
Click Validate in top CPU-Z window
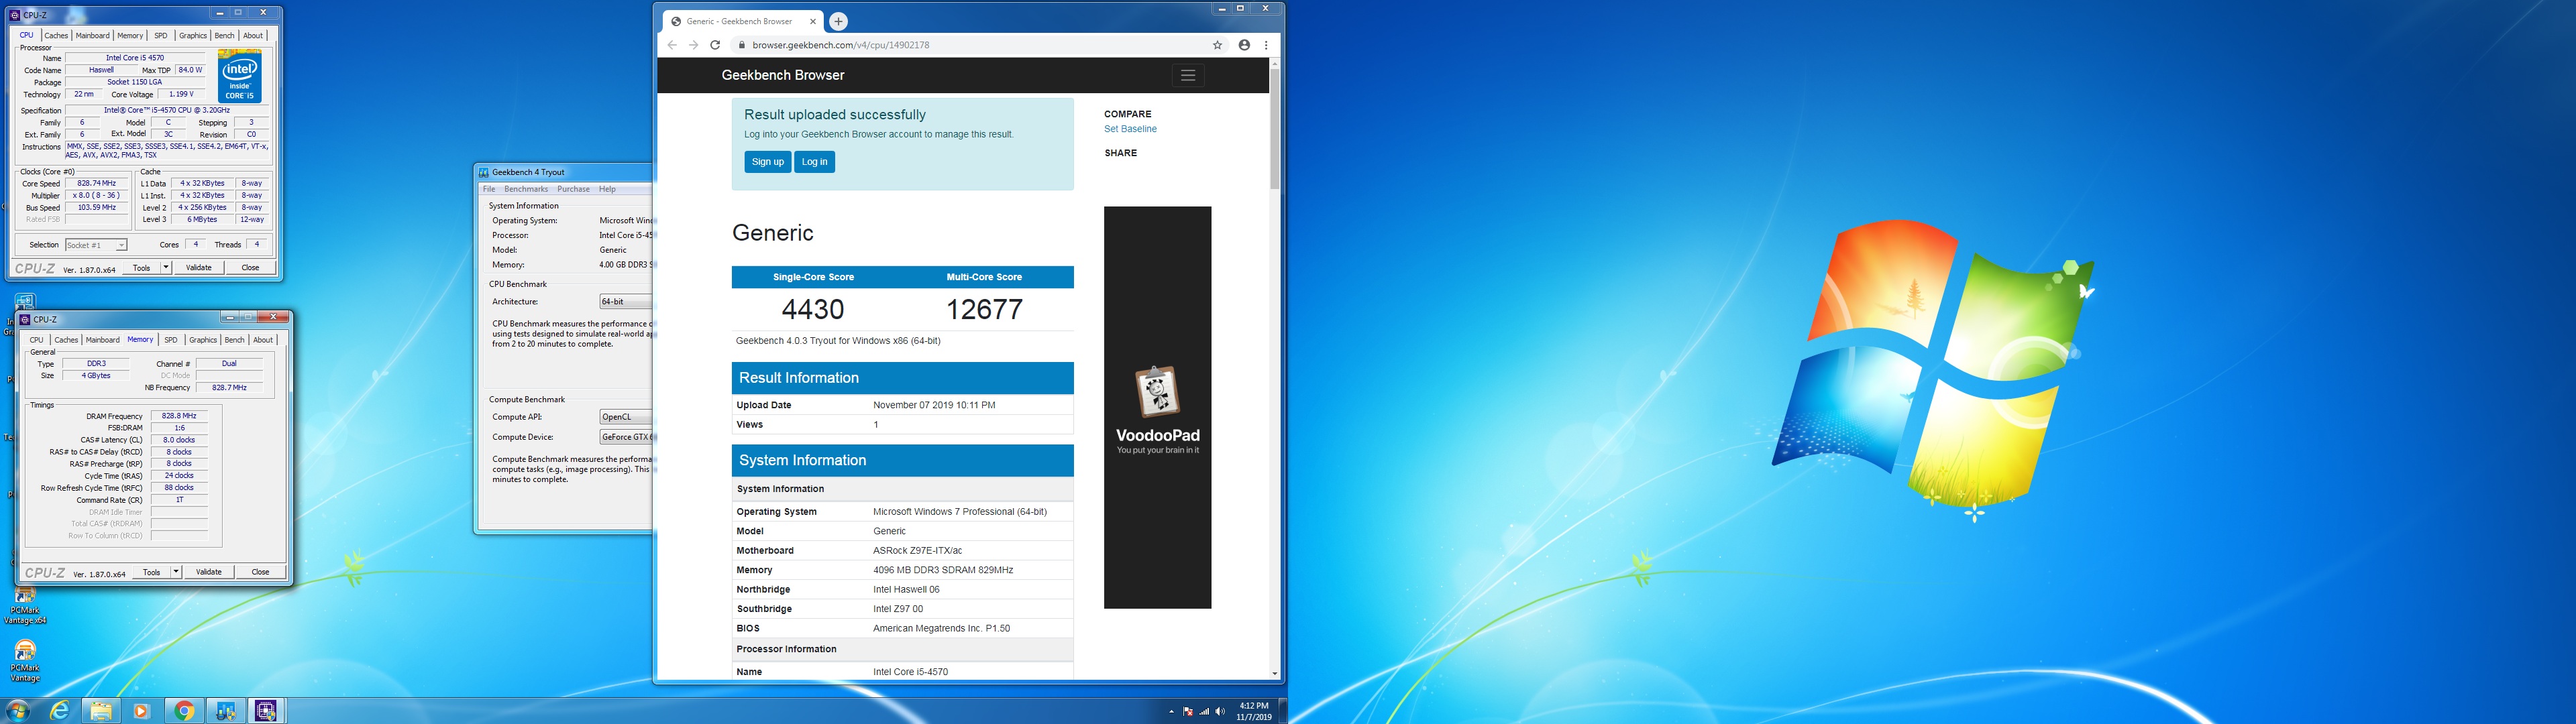[199, 268]
